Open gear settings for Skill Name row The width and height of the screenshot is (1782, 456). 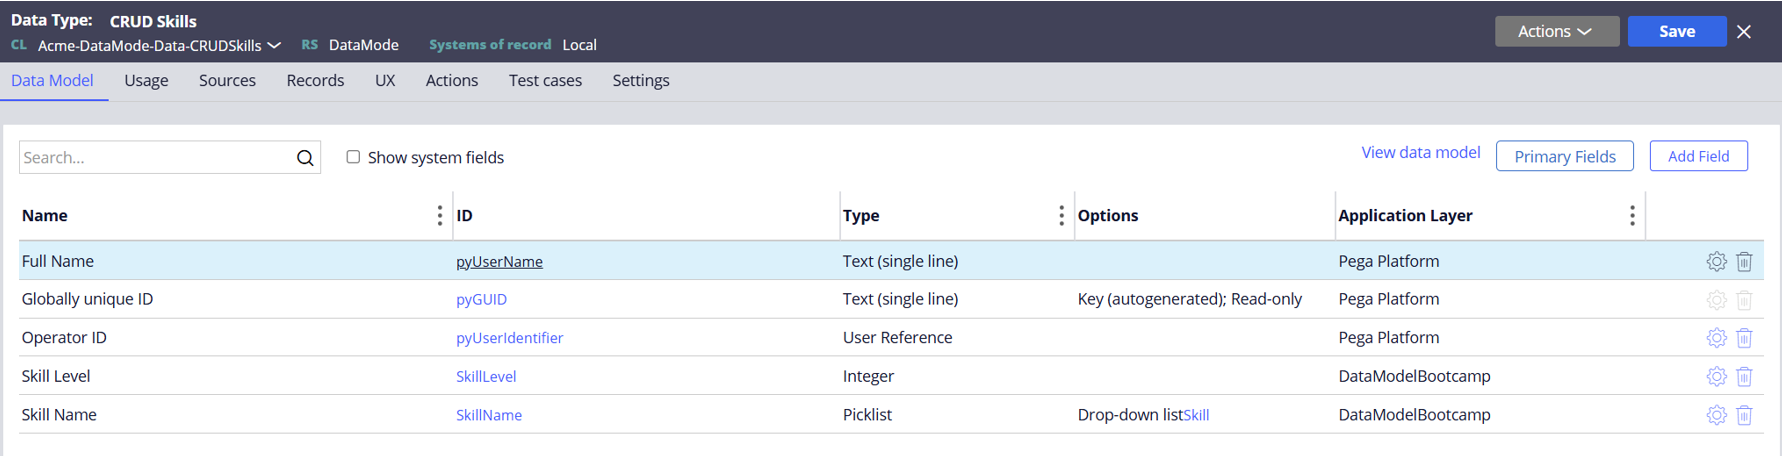pyautogui.click(x=1716, y=415)
